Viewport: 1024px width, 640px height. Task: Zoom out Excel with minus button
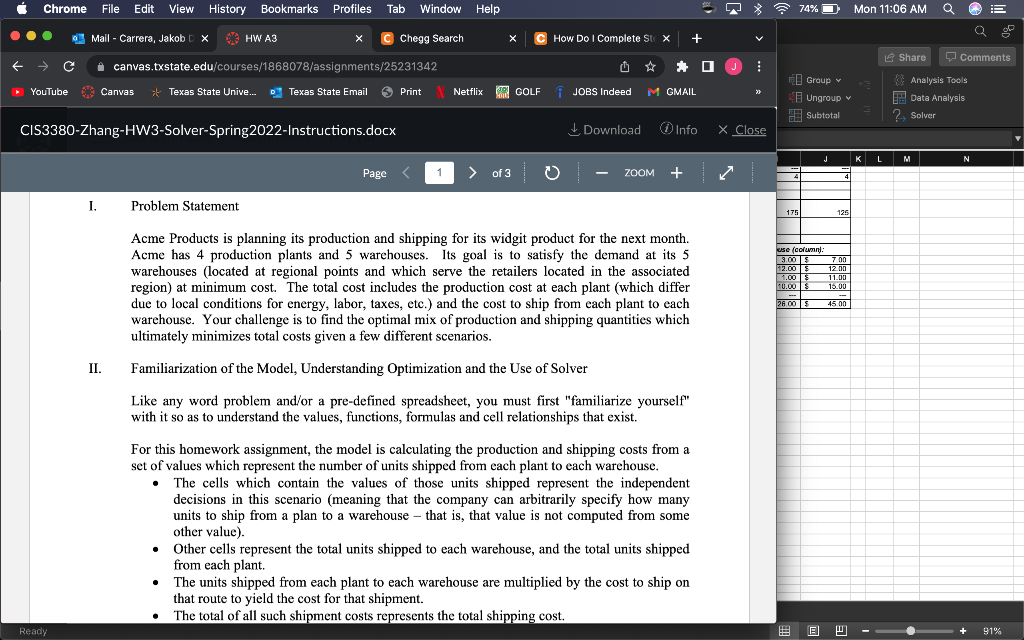(865, 631)
